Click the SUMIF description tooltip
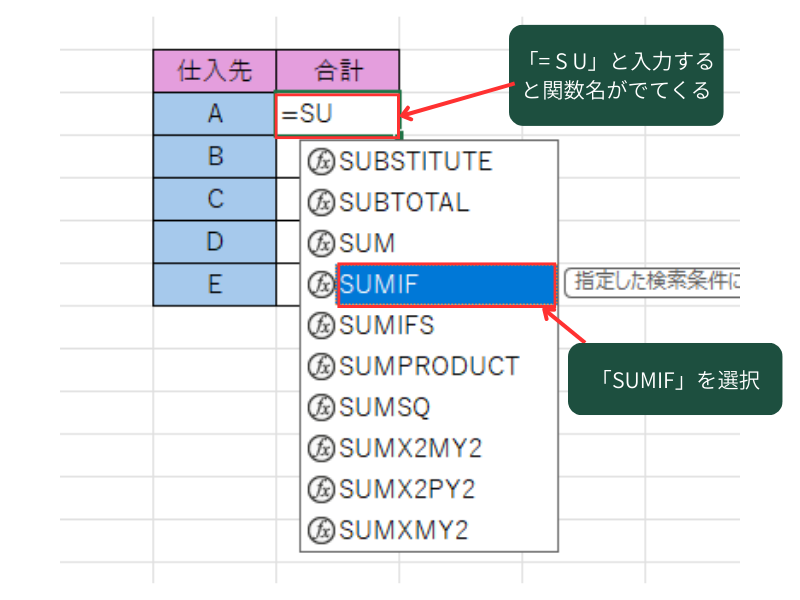Image resolution: width=800 pixels, height=600 pixels. 653,283
